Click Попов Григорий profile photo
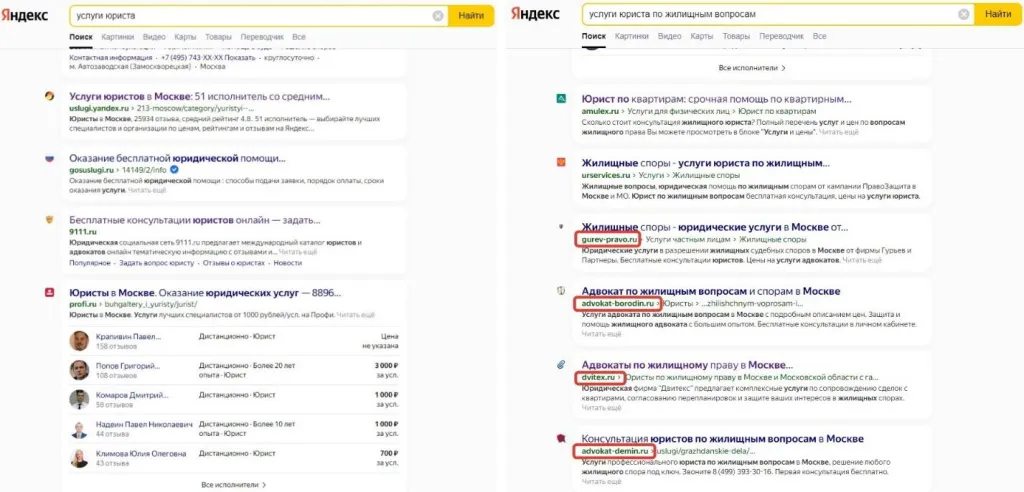 point(80,370)
